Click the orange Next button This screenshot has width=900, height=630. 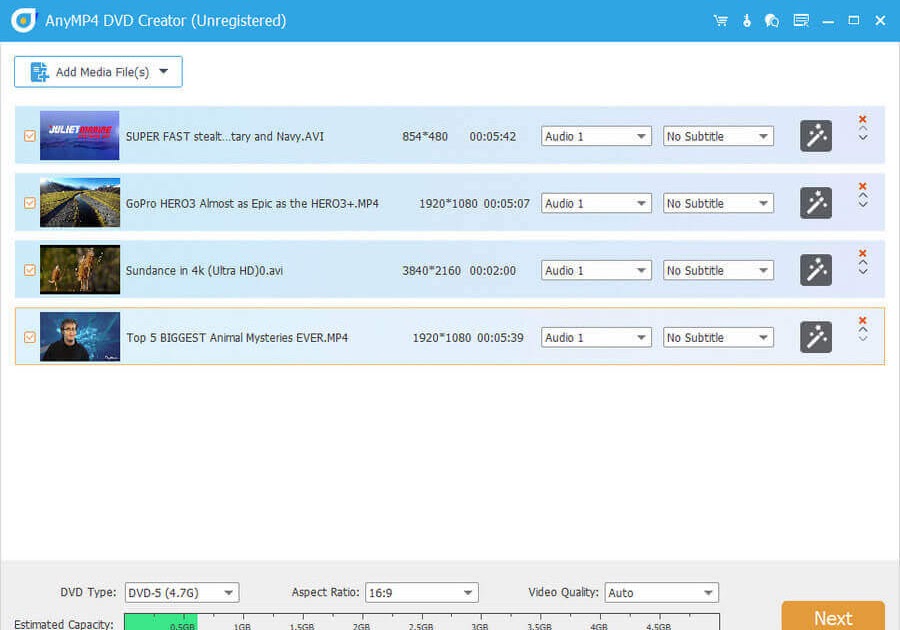tap(832, 617)
